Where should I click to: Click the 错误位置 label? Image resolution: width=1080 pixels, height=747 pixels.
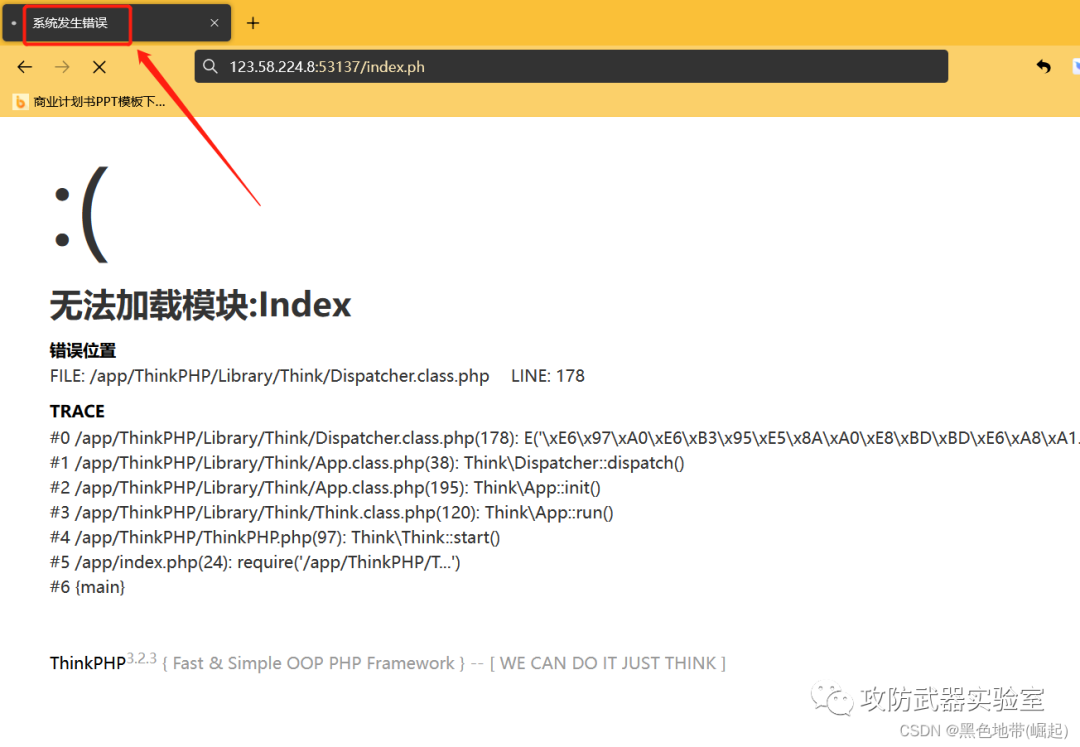[x=83, y=350]
